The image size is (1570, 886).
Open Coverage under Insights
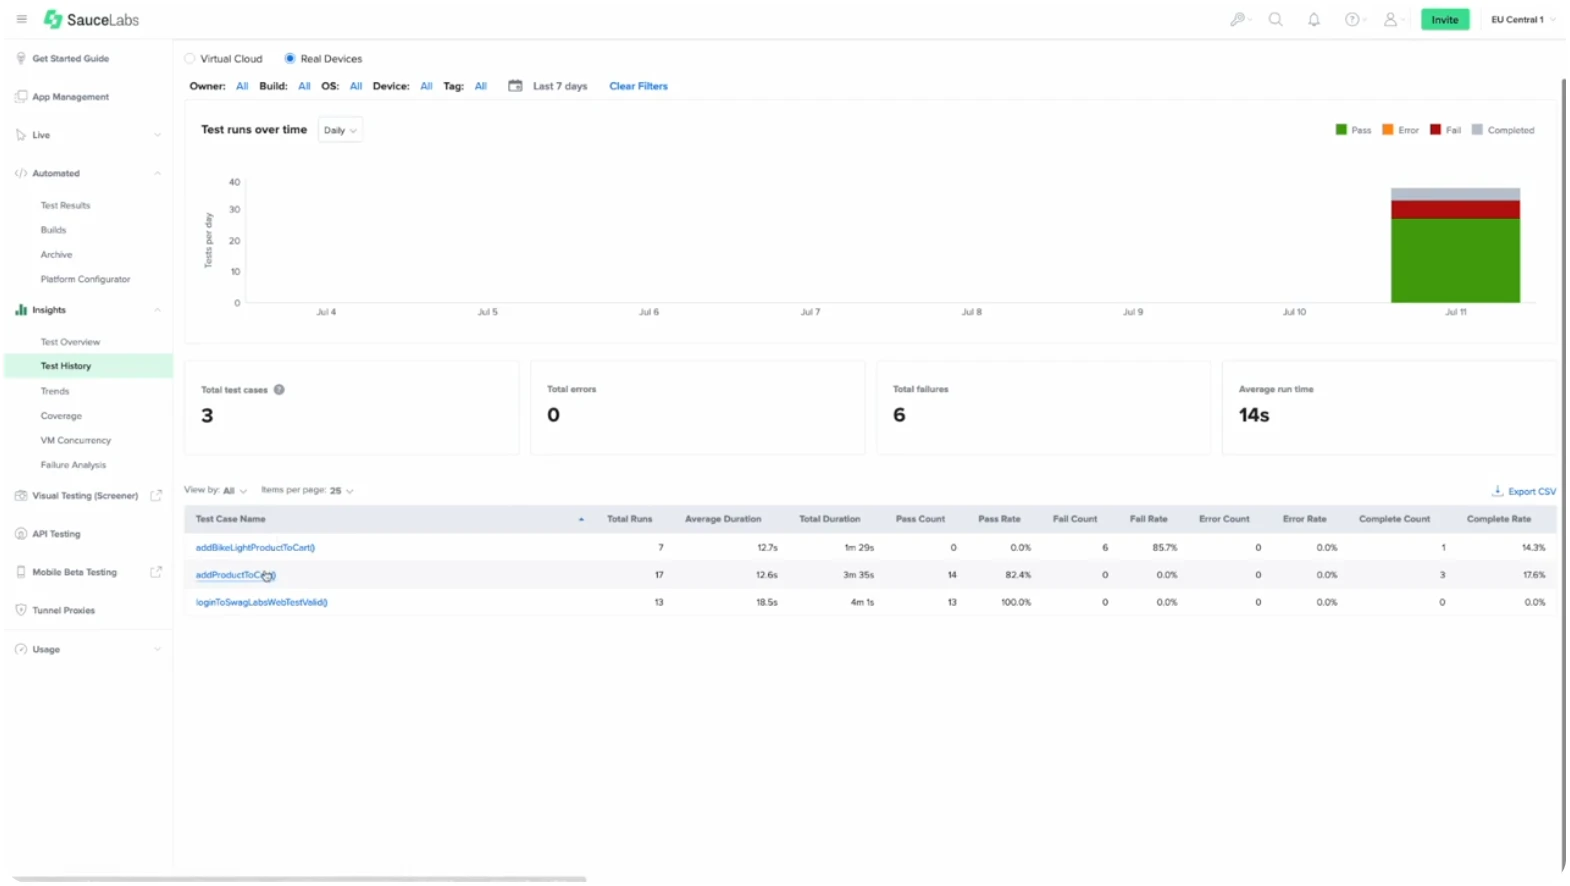61,416
